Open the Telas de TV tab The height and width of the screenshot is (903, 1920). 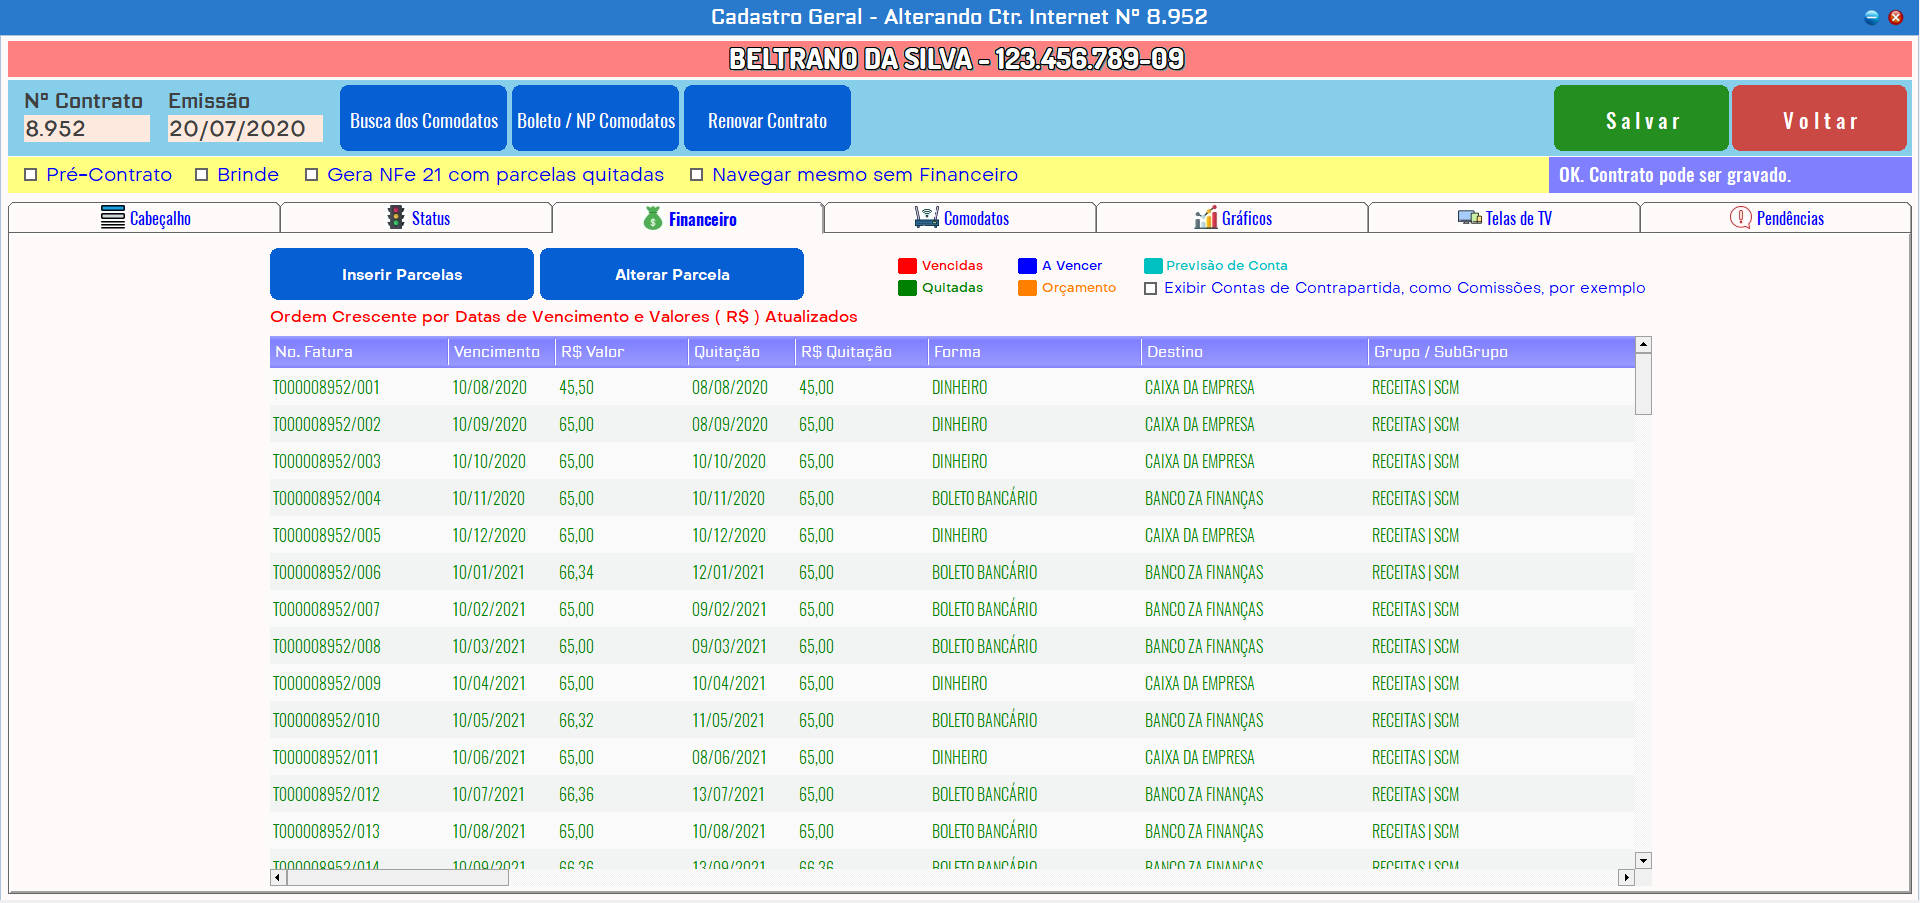click(x=1505, y=218)
